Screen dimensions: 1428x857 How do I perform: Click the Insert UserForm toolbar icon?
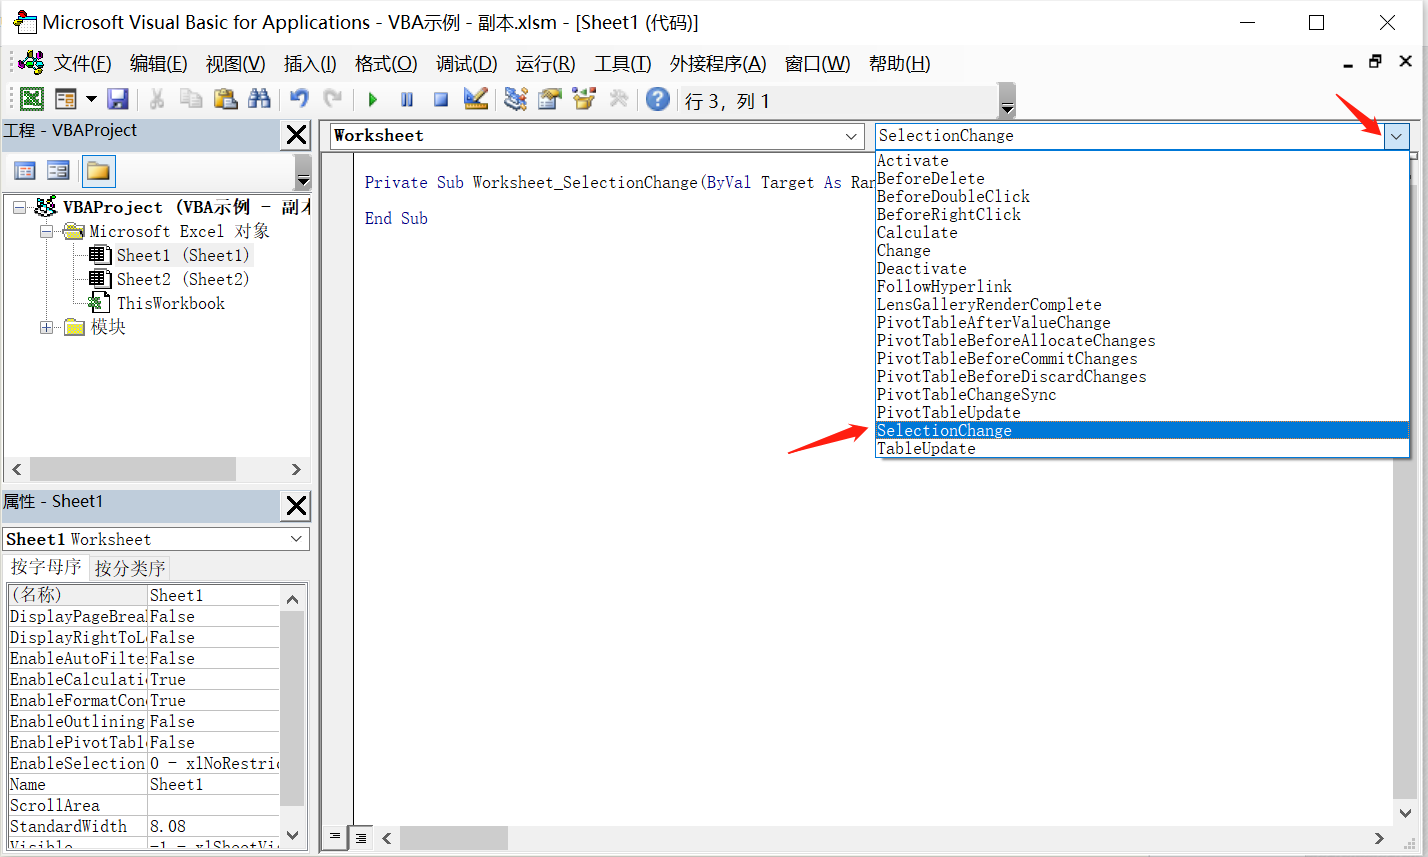pos(66,99)
